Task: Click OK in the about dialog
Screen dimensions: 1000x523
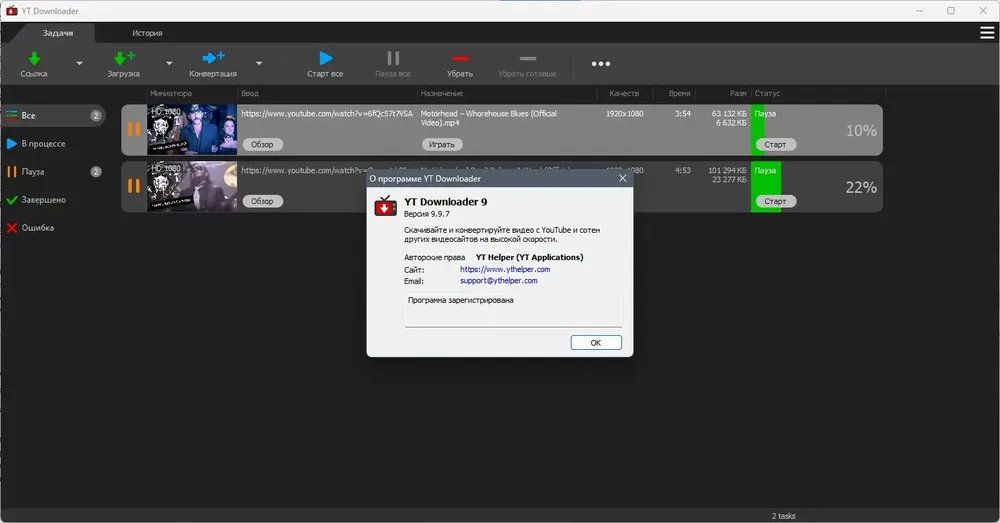Action: click(596, 343)
